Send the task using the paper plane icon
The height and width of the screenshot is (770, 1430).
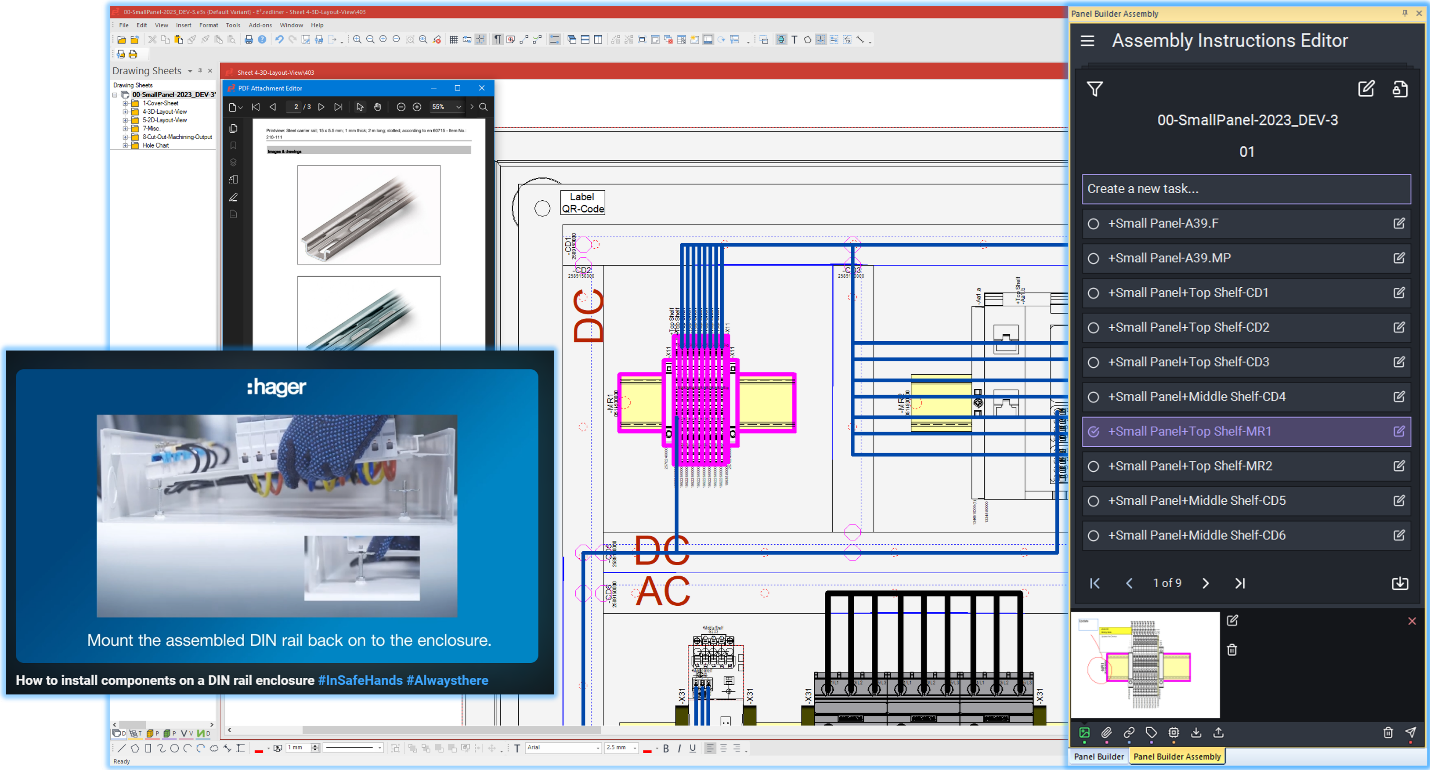point(1411,733)
